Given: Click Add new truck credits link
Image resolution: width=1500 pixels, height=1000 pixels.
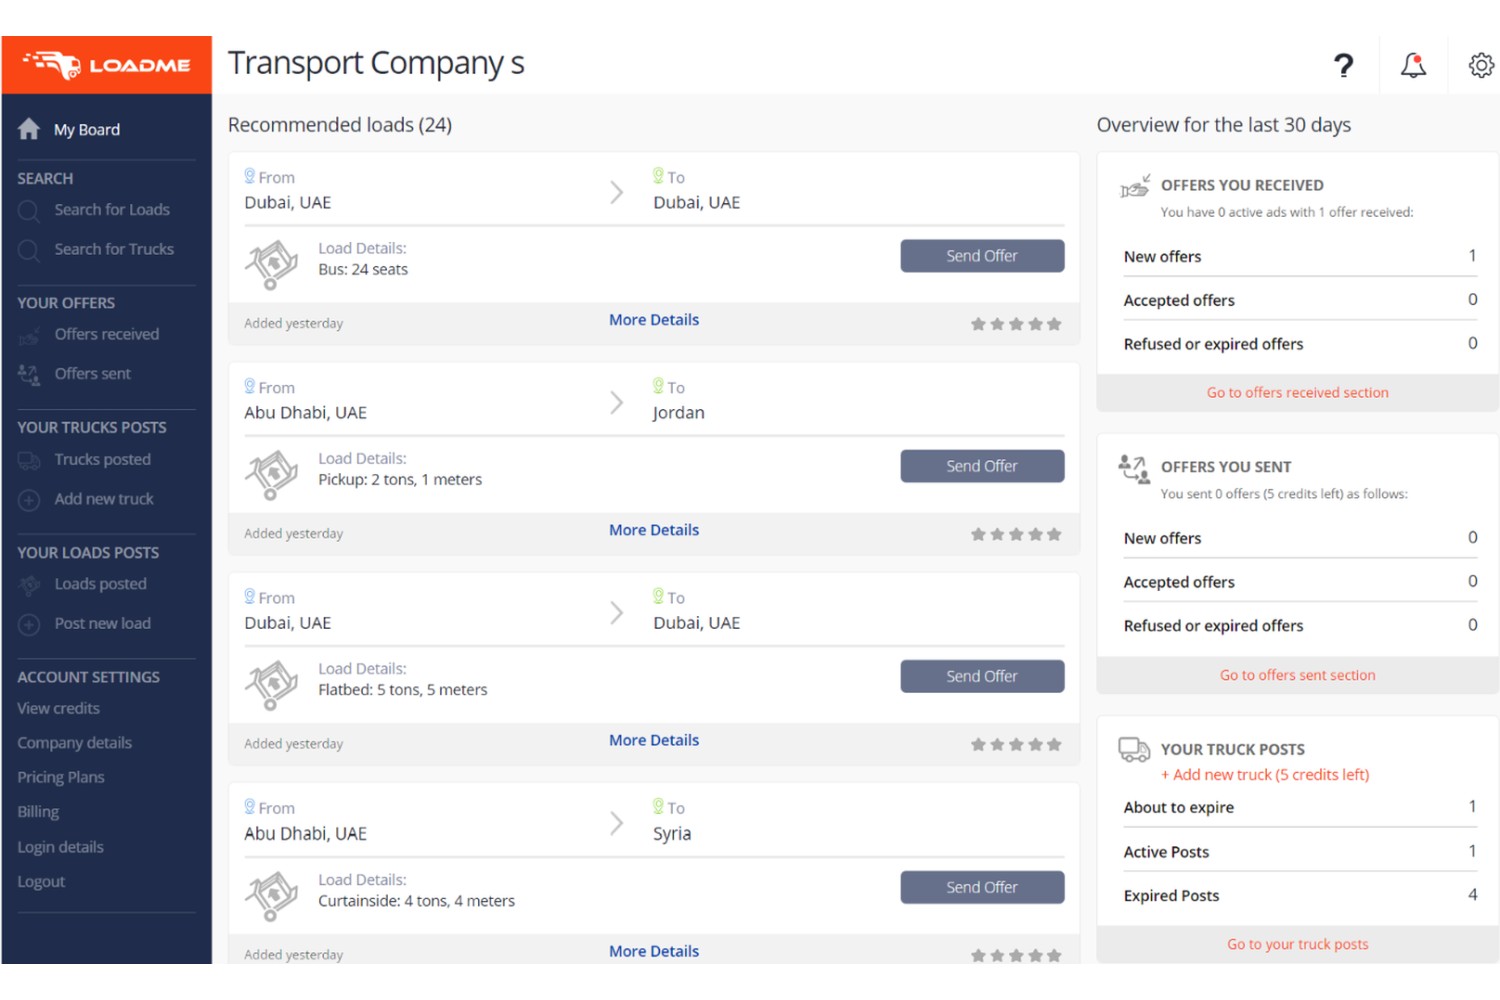Looking at the screenshot, I should coord(1265,775).
